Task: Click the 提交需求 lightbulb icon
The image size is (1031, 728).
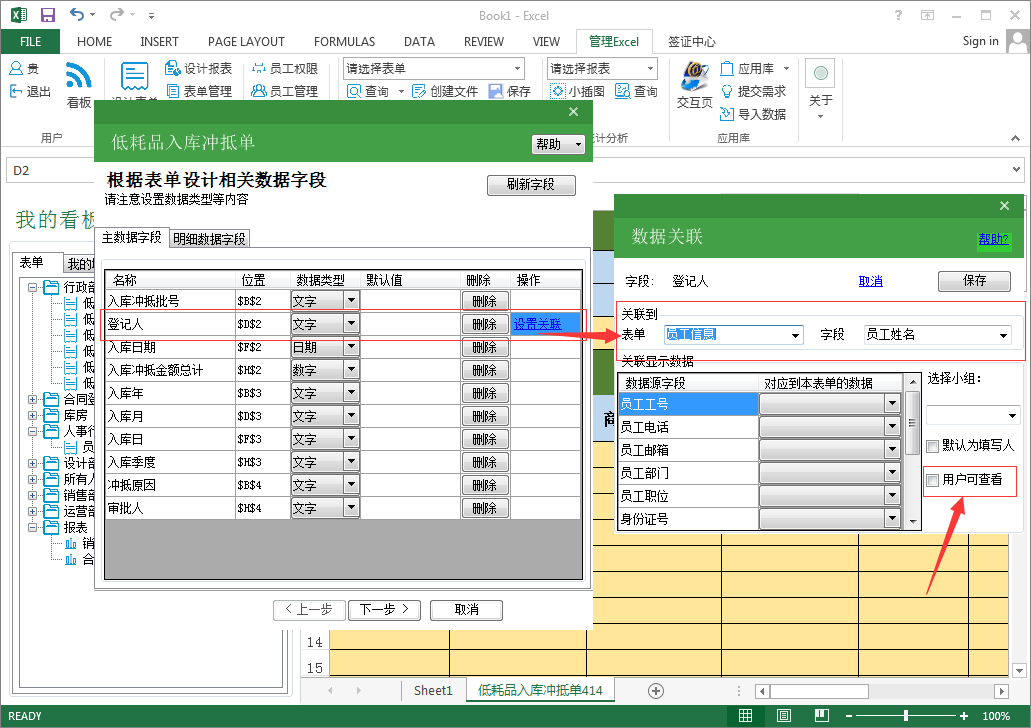Action: (727, 91)
